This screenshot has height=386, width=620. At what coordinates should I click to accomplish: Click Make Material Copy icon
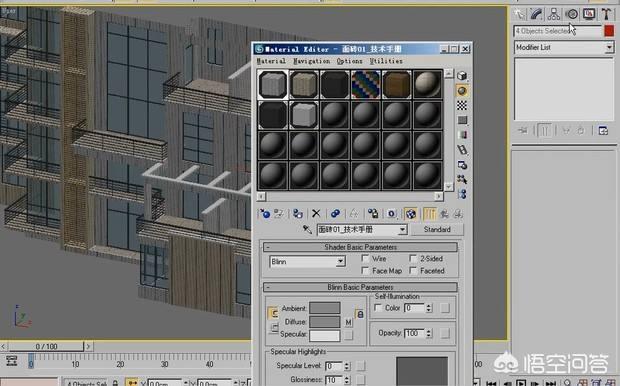pos(335,214)
